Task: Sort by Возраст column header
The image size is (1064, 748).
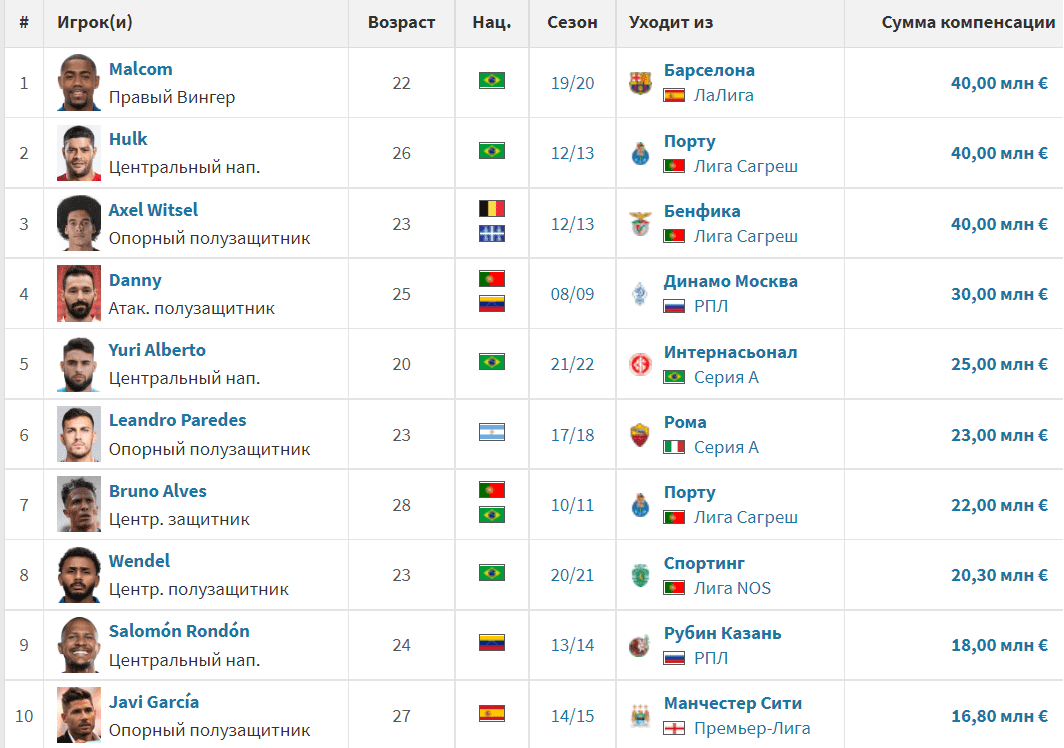Action: [401, 22]
